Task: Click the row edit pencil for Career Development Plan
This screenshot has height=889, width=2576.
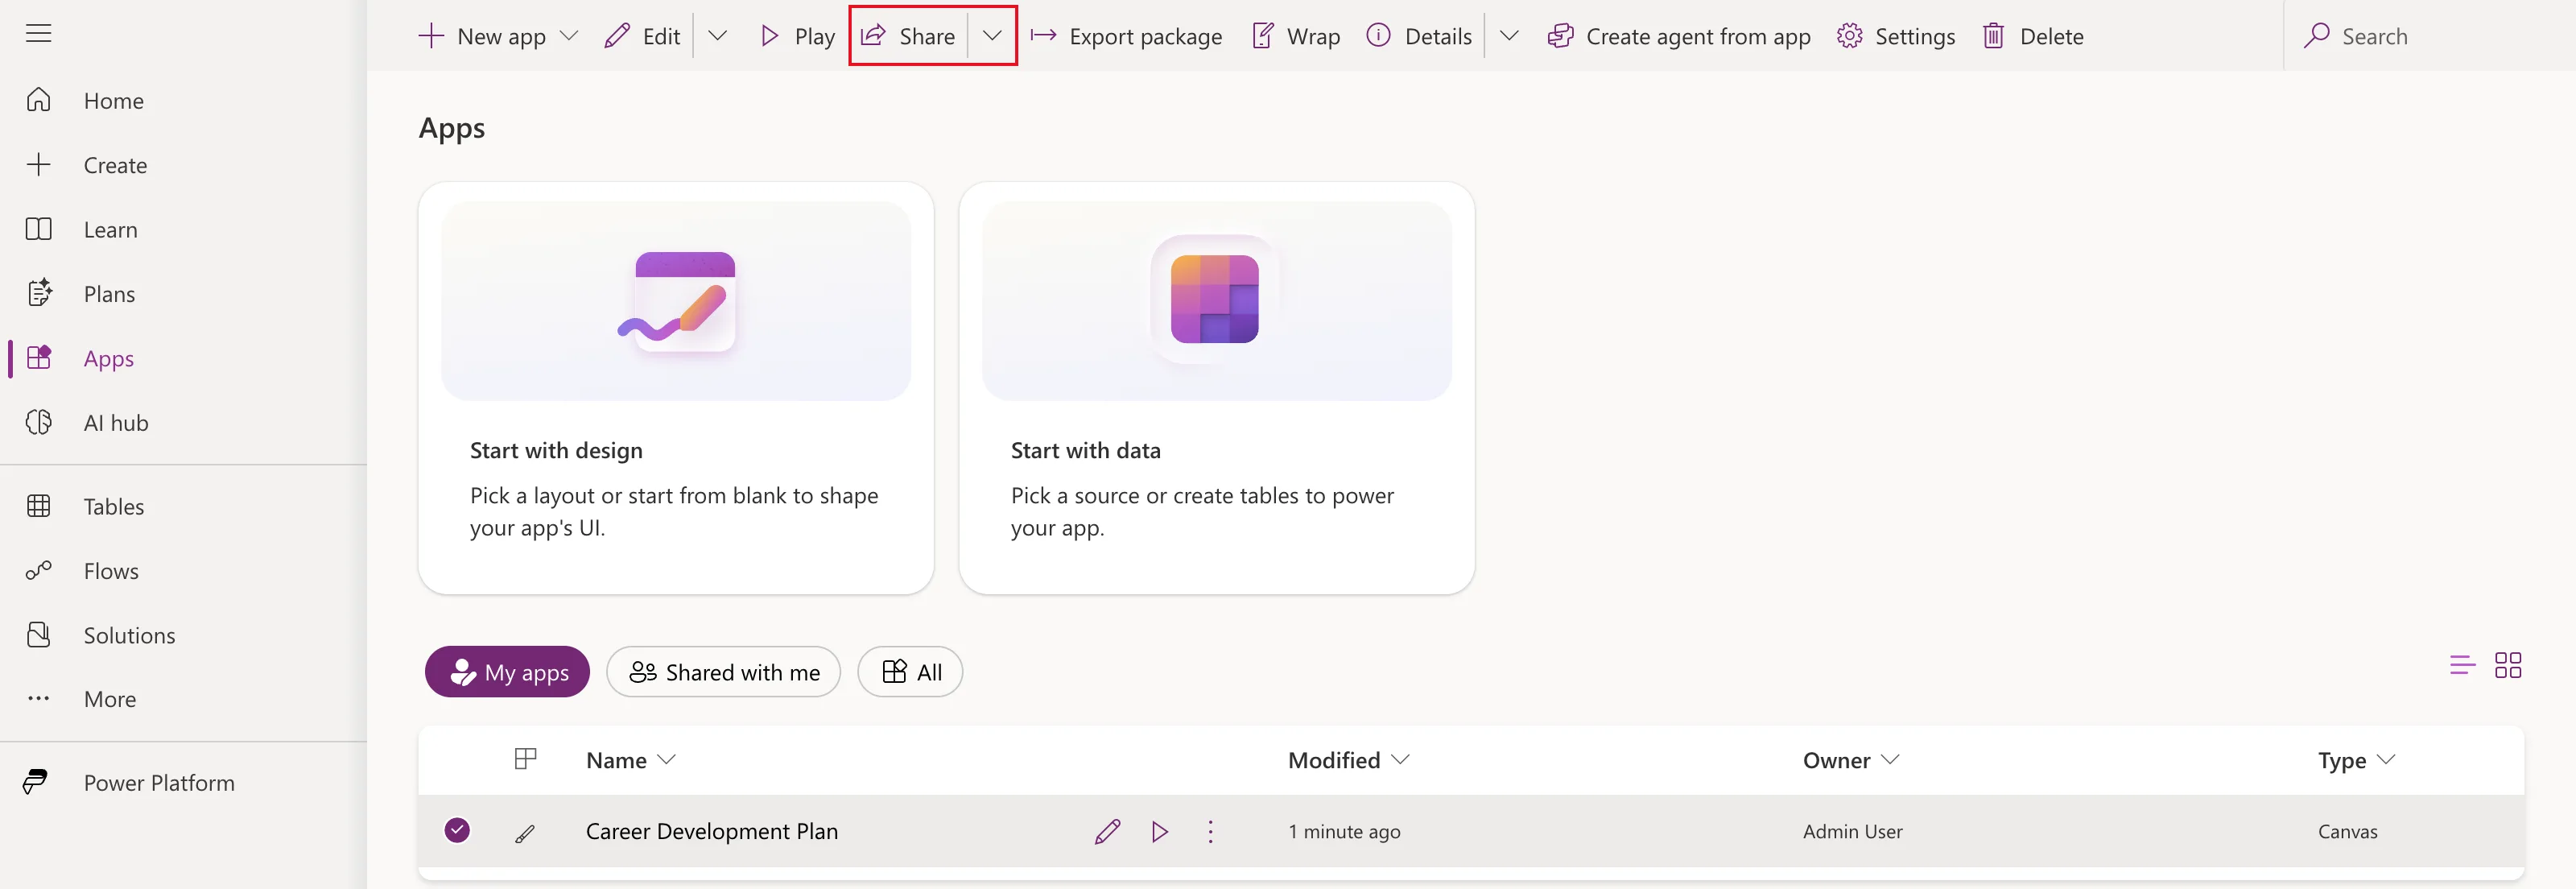Action: click(x=1107, y=832)
